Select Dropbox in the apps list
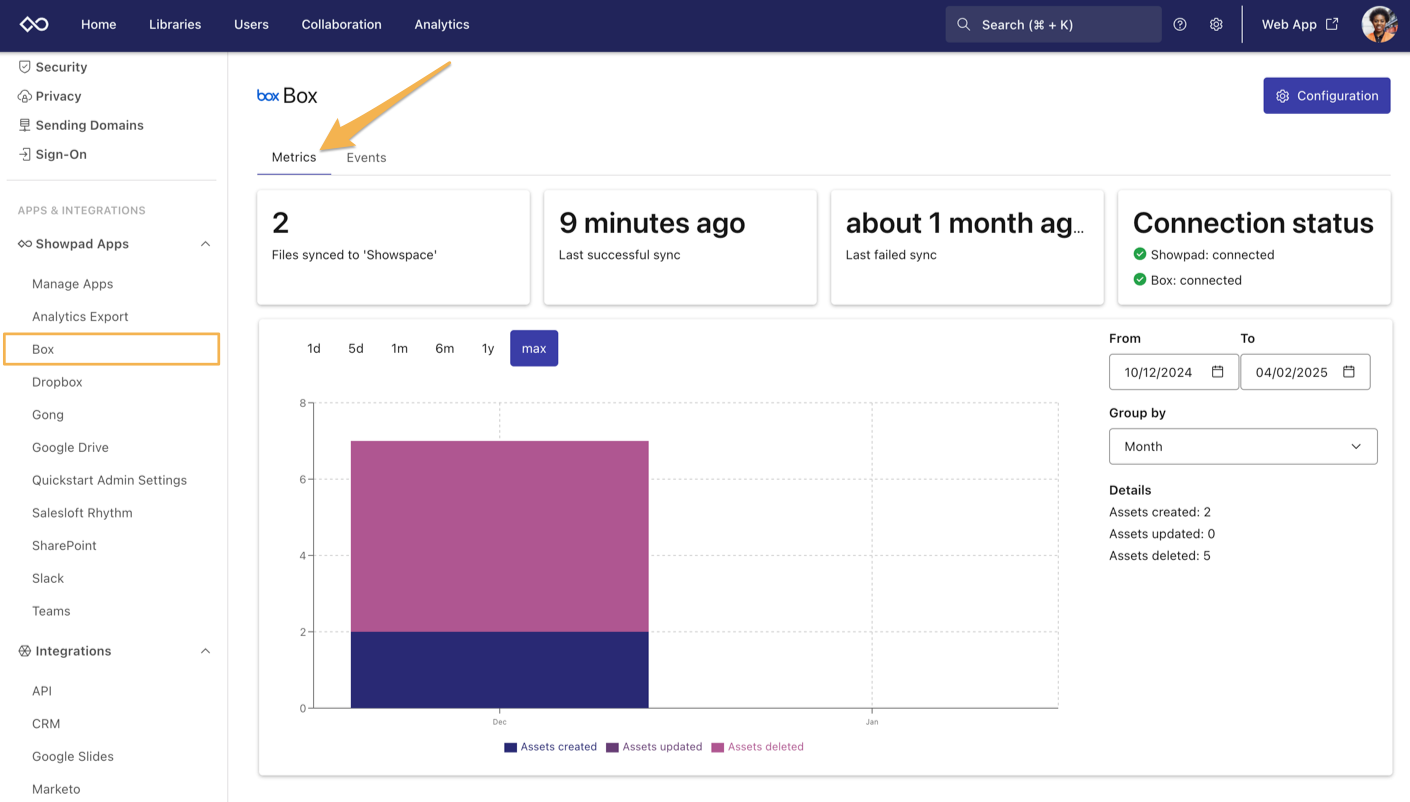Screen dimensions: 1410x802 [x=57, y=381]
